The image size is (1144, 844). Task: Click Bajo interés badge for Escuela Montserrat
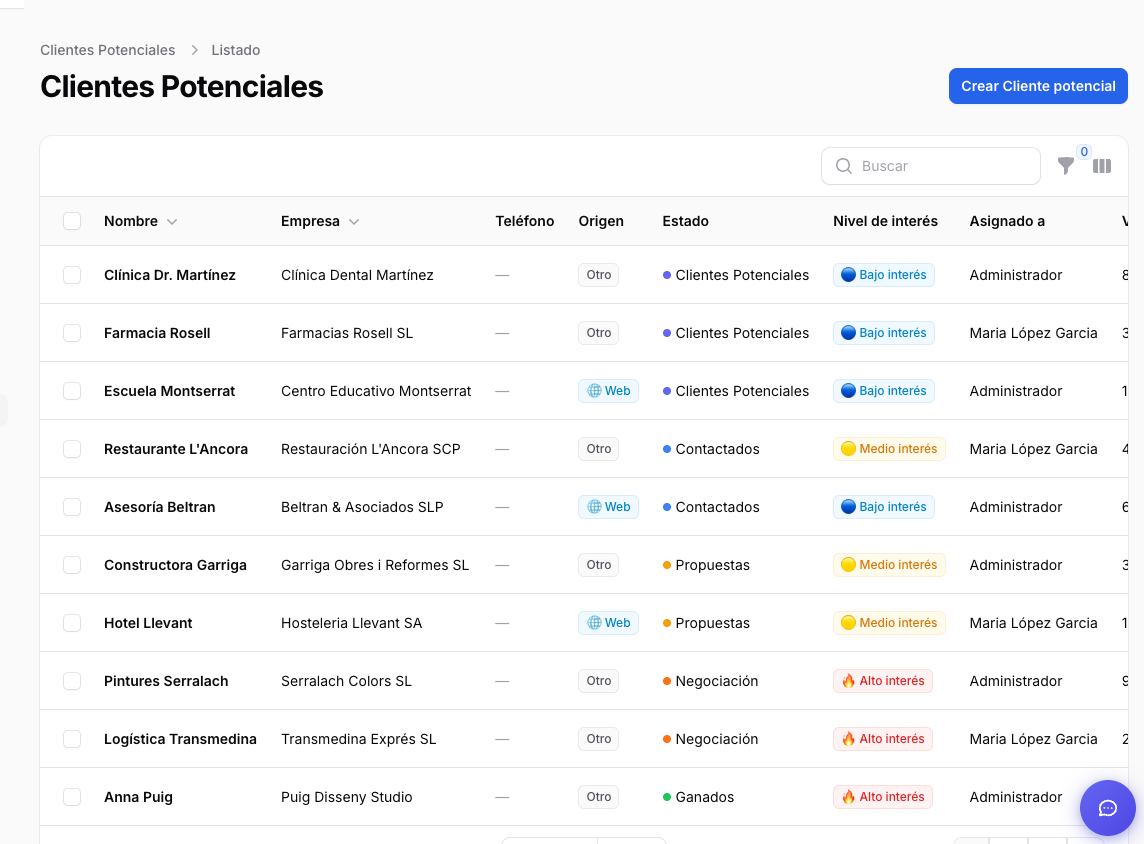(x=884, y=391)
